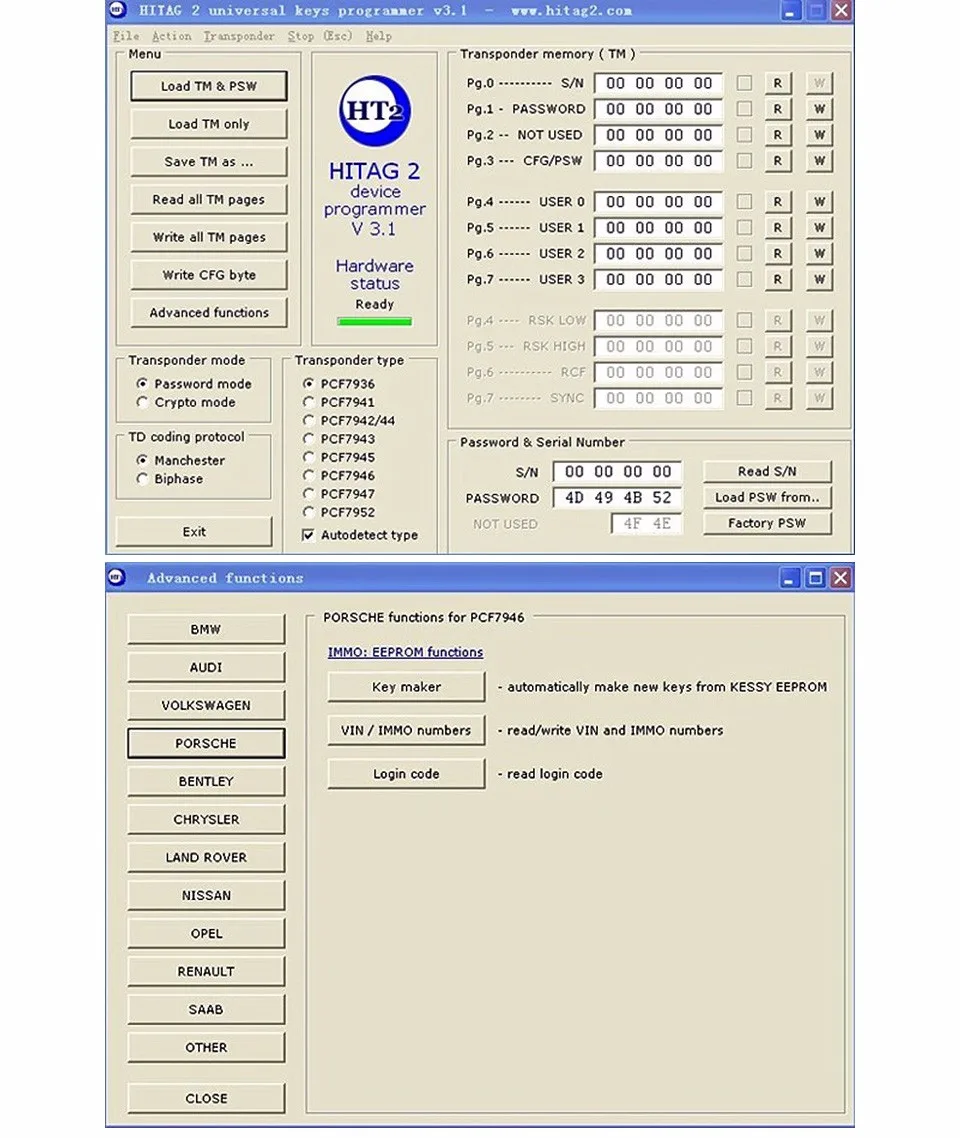Select AUDI in Advanced functions
960x1138 pixels.
click(x=206, y=667)
